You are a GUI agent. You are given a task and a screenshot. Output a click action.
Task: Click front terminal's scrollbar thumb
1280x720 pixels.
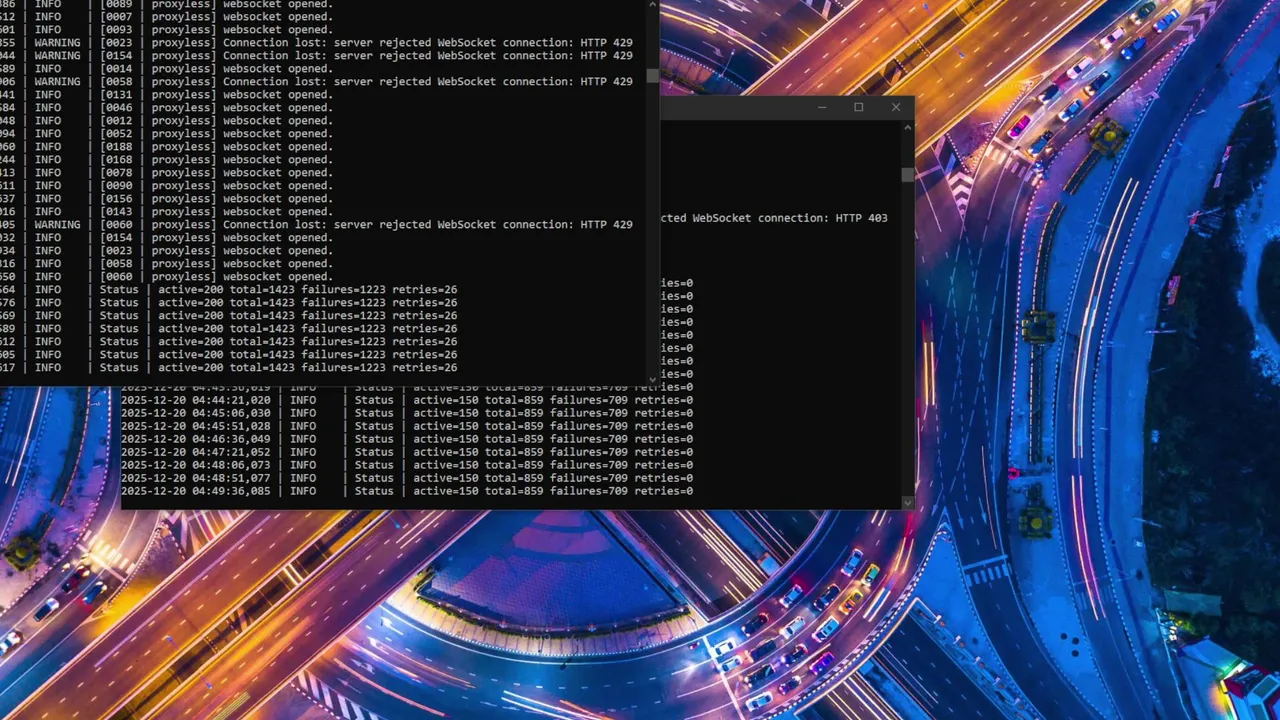653,75
